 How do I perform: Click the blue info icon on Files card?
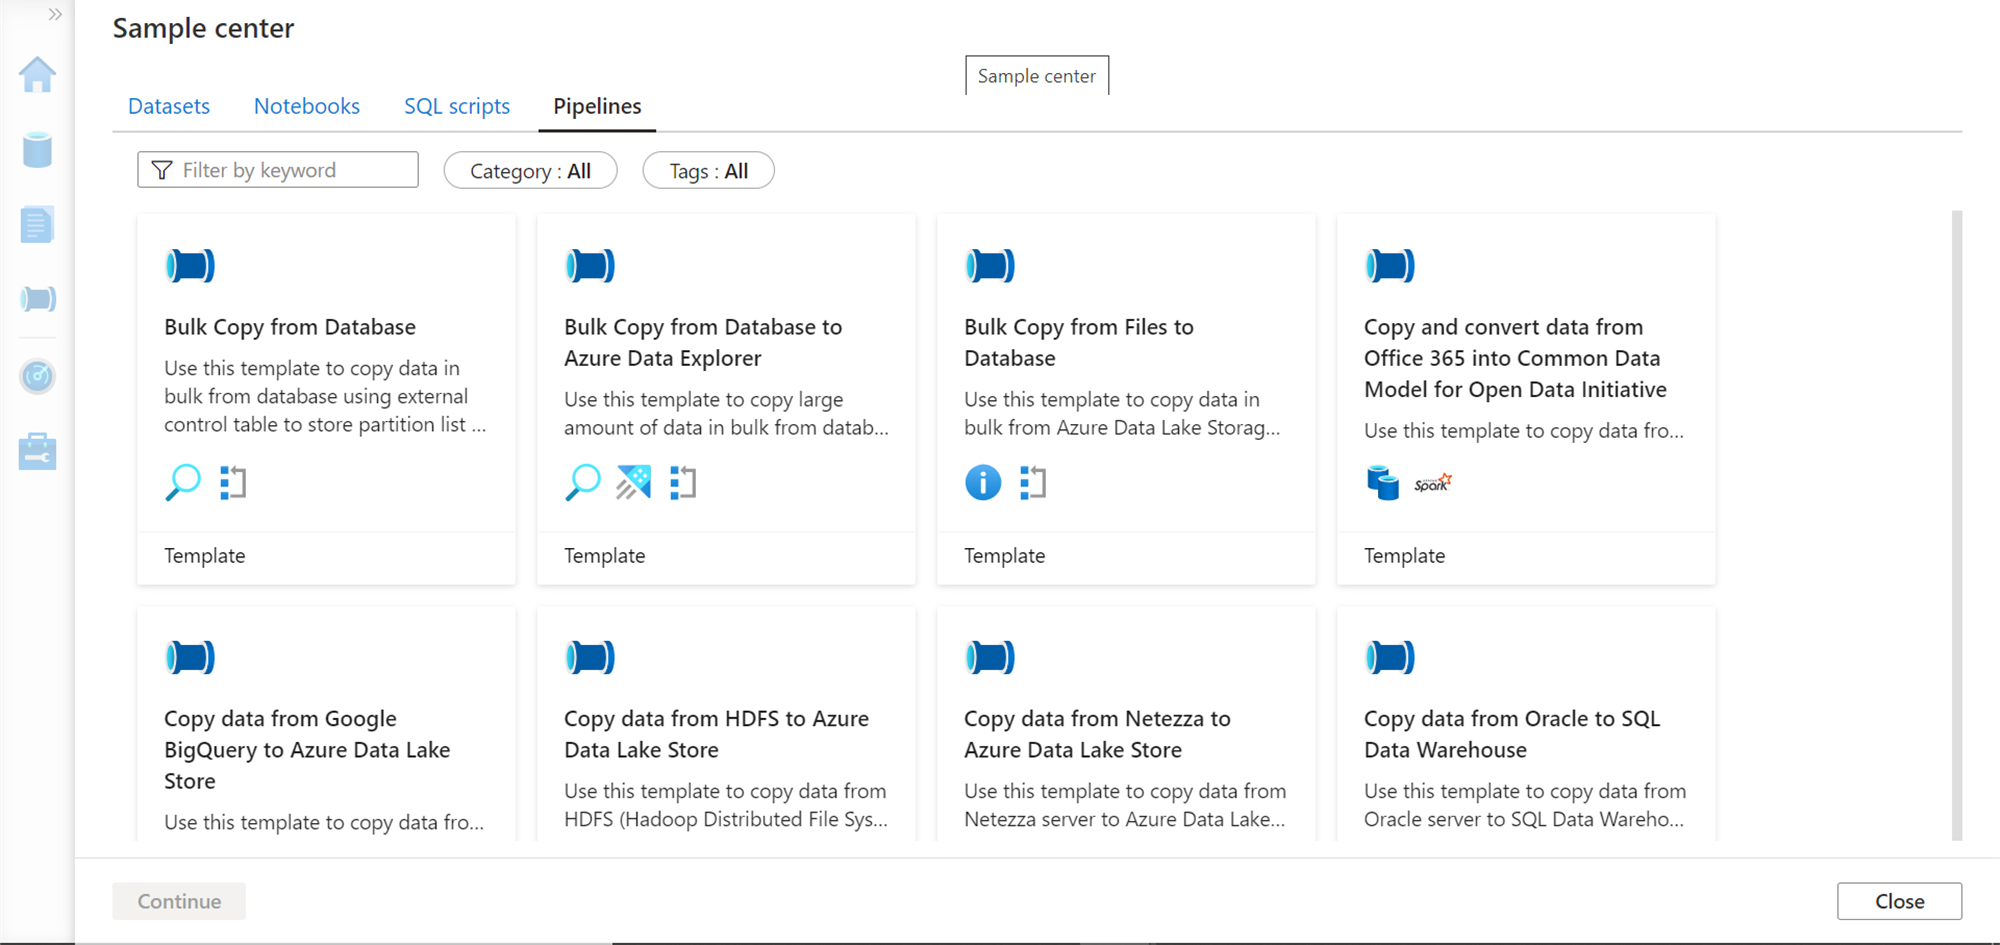tap(982, 483)
